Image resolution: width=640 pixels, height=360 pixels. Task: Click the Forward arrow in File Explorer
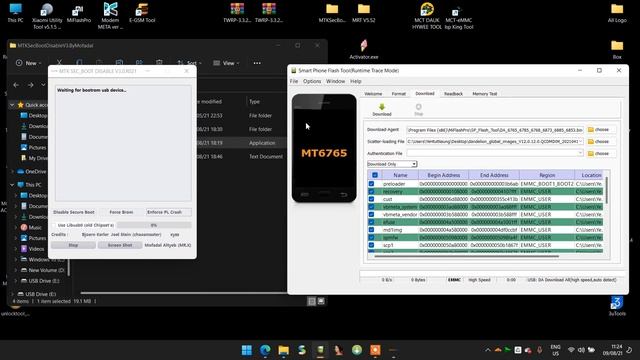31,85
